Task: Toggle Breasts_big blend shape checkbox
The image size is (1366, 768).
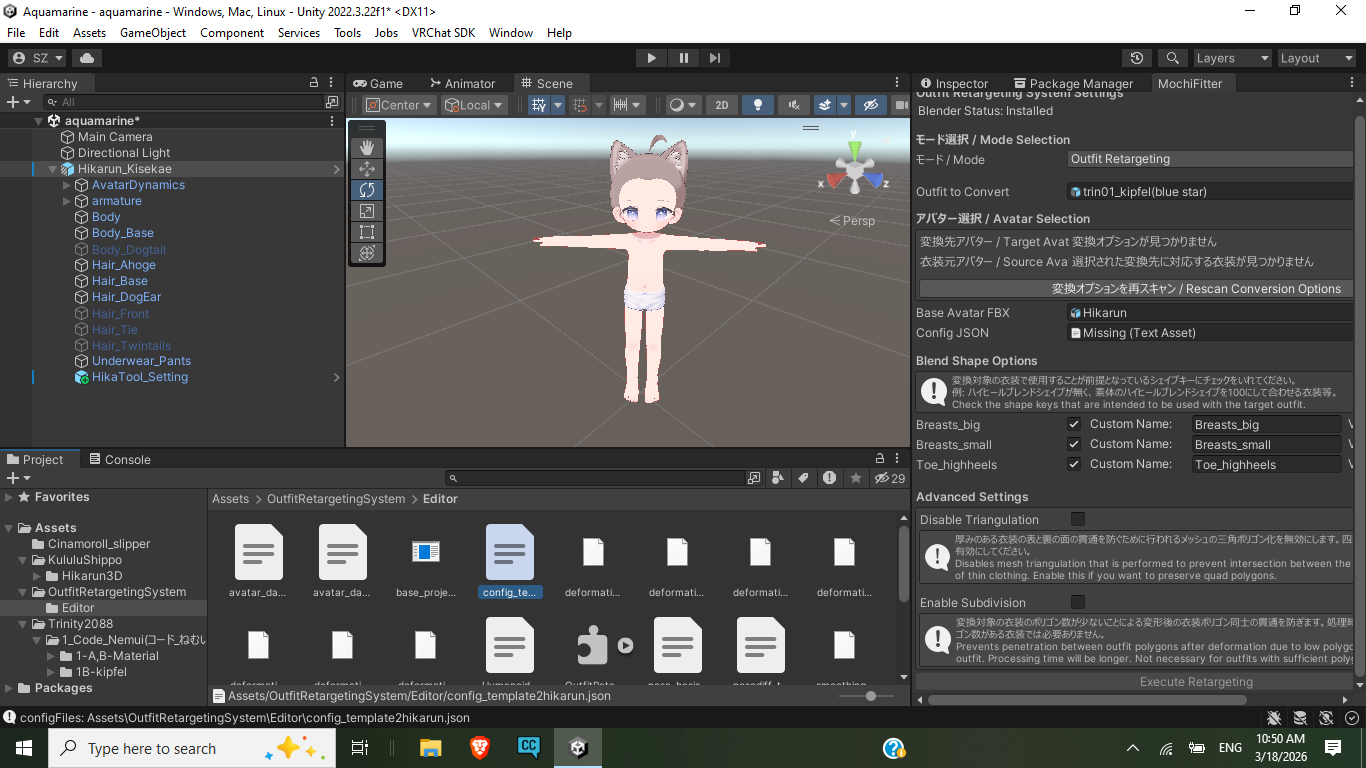Action: coord(1074,424)
